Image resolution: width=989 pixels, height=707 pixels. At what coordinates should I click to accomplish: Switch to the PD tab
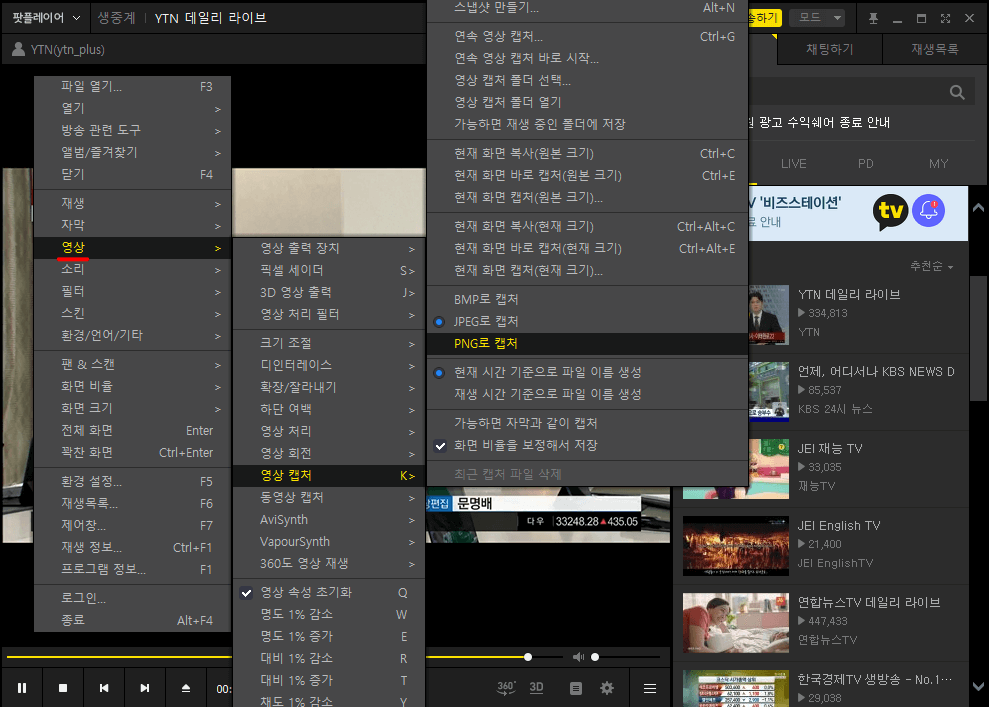pyautogui.click(x=865, y=164)
